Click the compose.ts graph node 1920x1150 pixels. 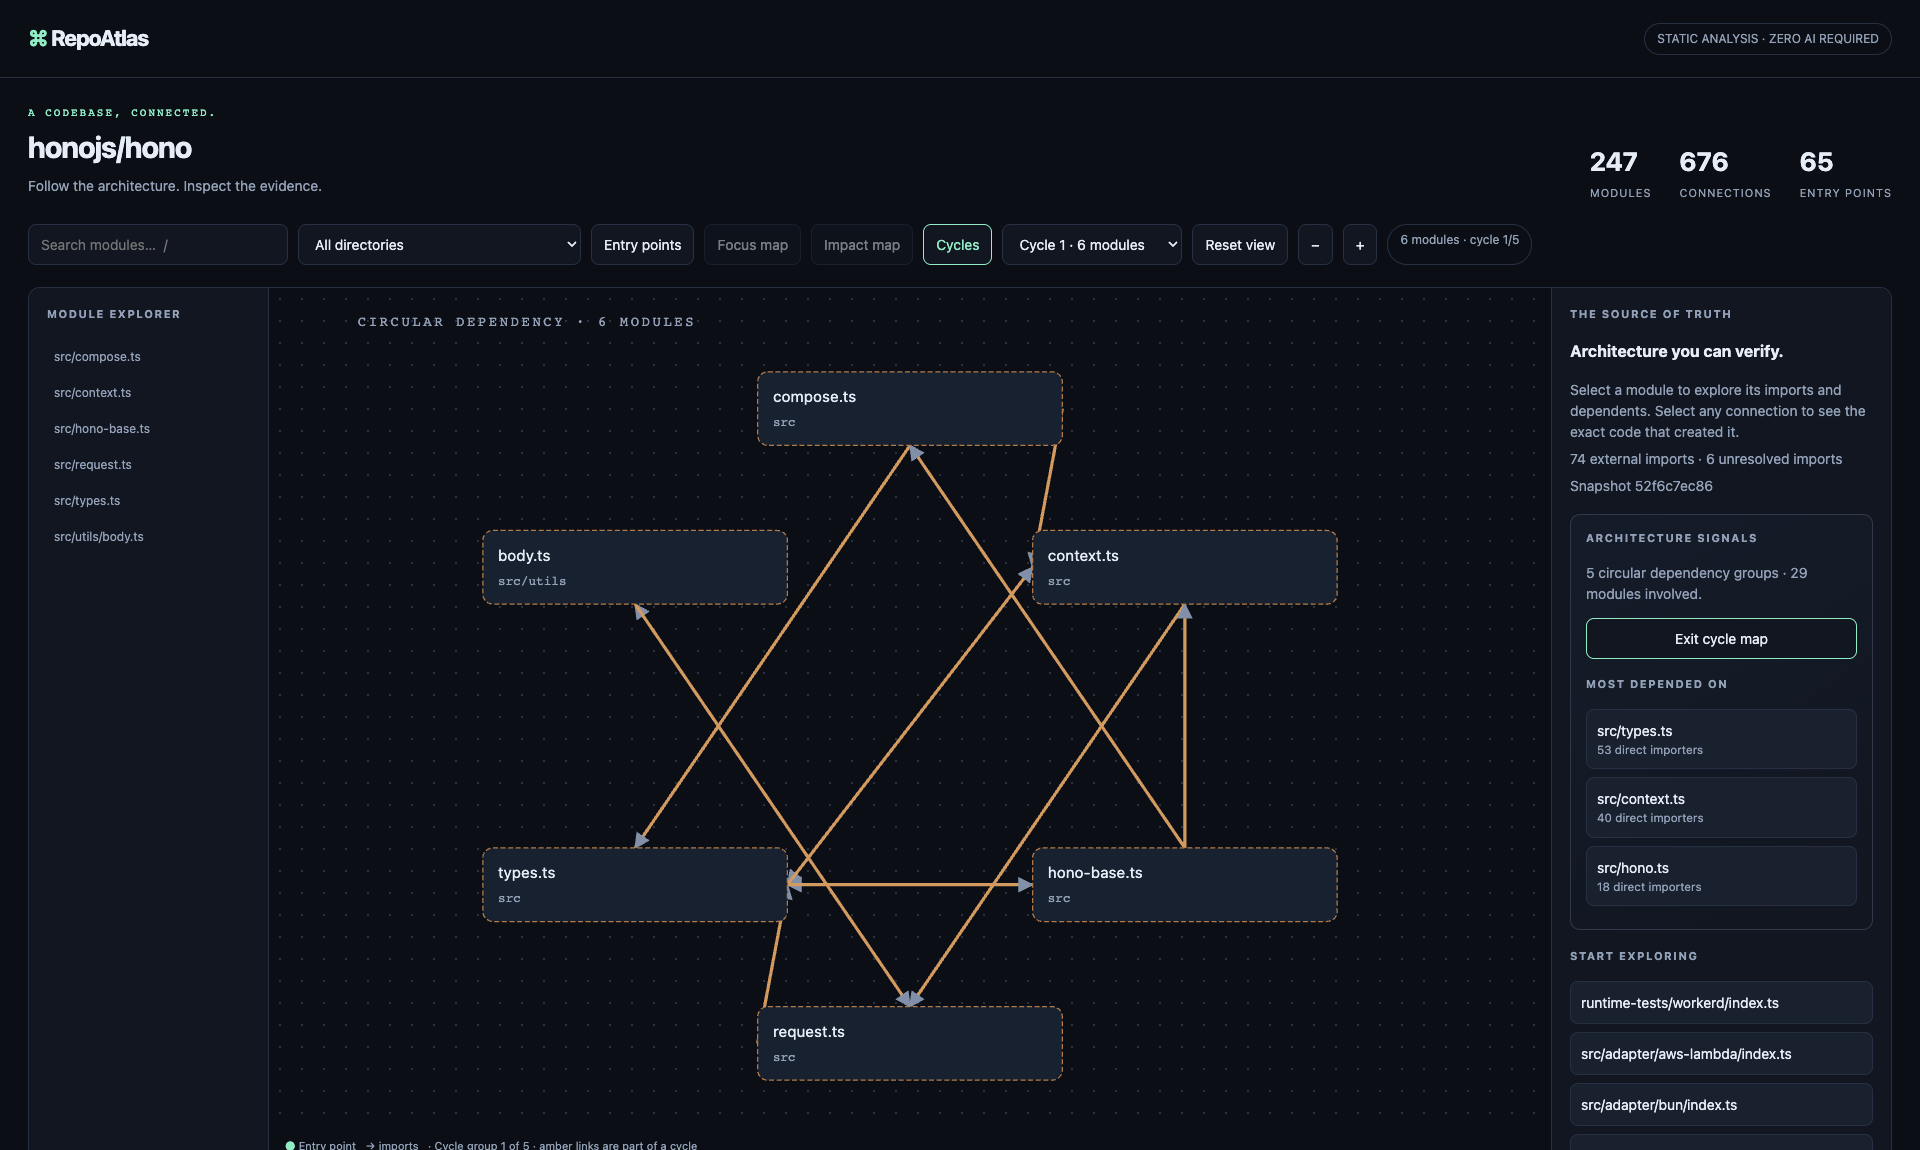(x=910, y=409)
